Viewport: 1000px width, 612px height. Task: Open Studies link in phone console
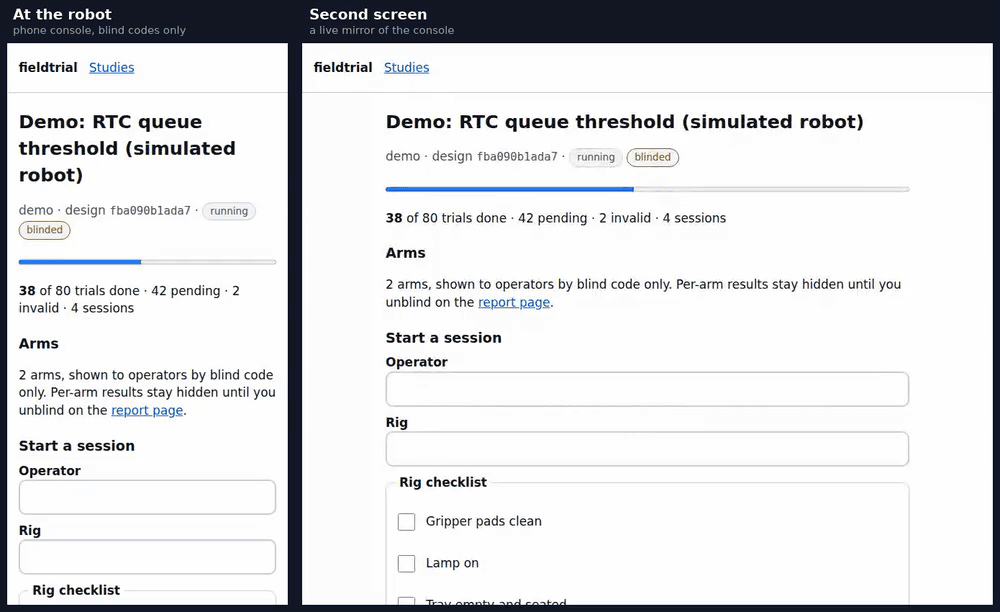pos(112,68)
